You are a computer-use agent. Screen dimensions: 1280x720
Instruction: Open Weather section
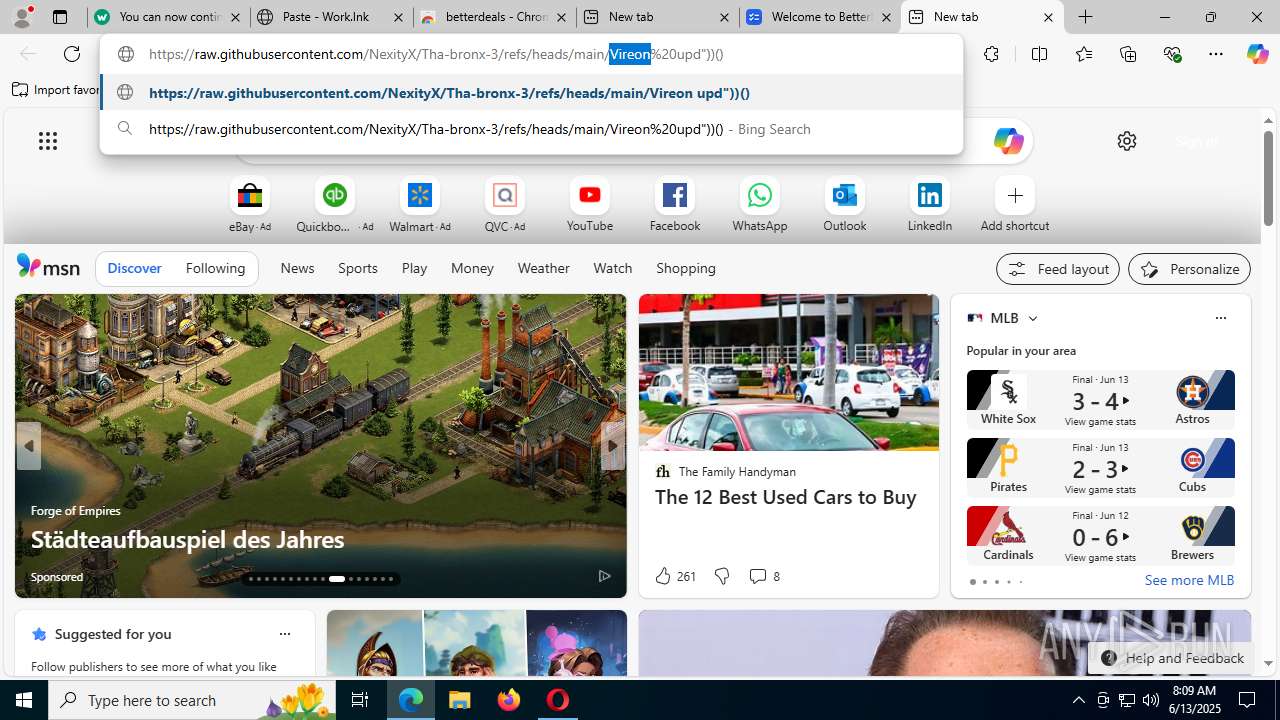(x=543, y=268)
